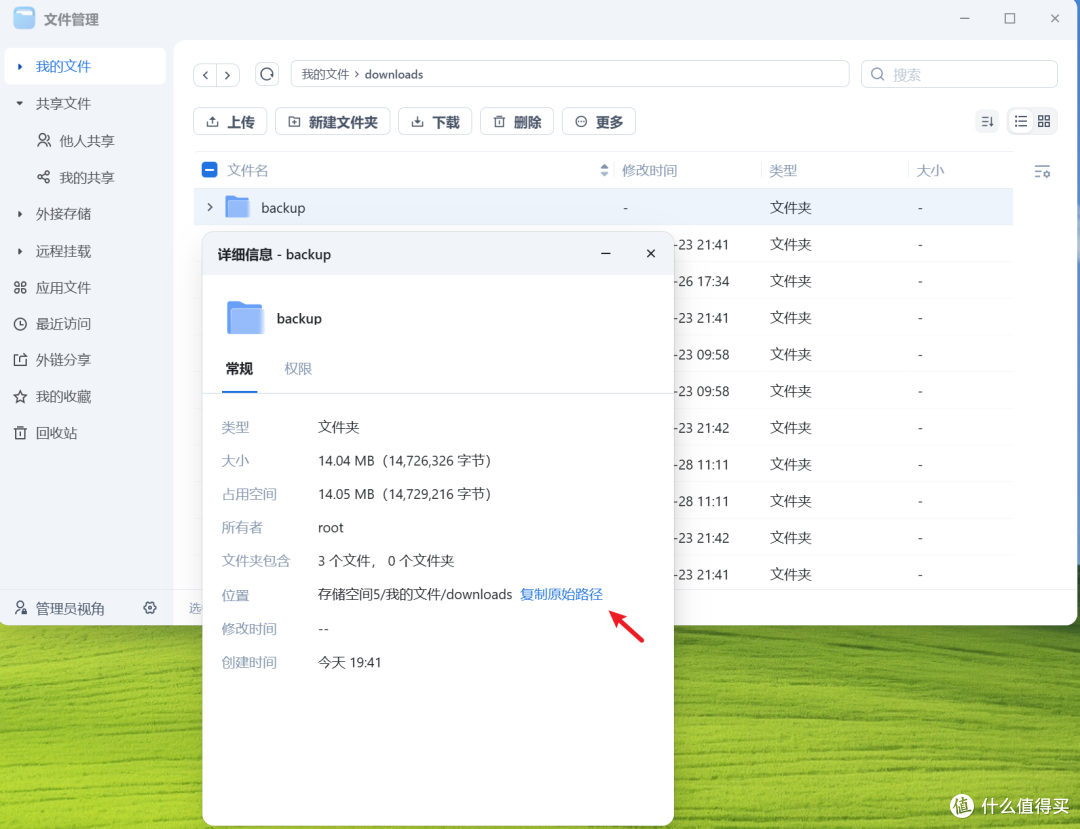Expand the 外接存储 section
Image resolution: width=1080 pixels, height=829 pixels.
pyautogui.click(x=20, y=214)
